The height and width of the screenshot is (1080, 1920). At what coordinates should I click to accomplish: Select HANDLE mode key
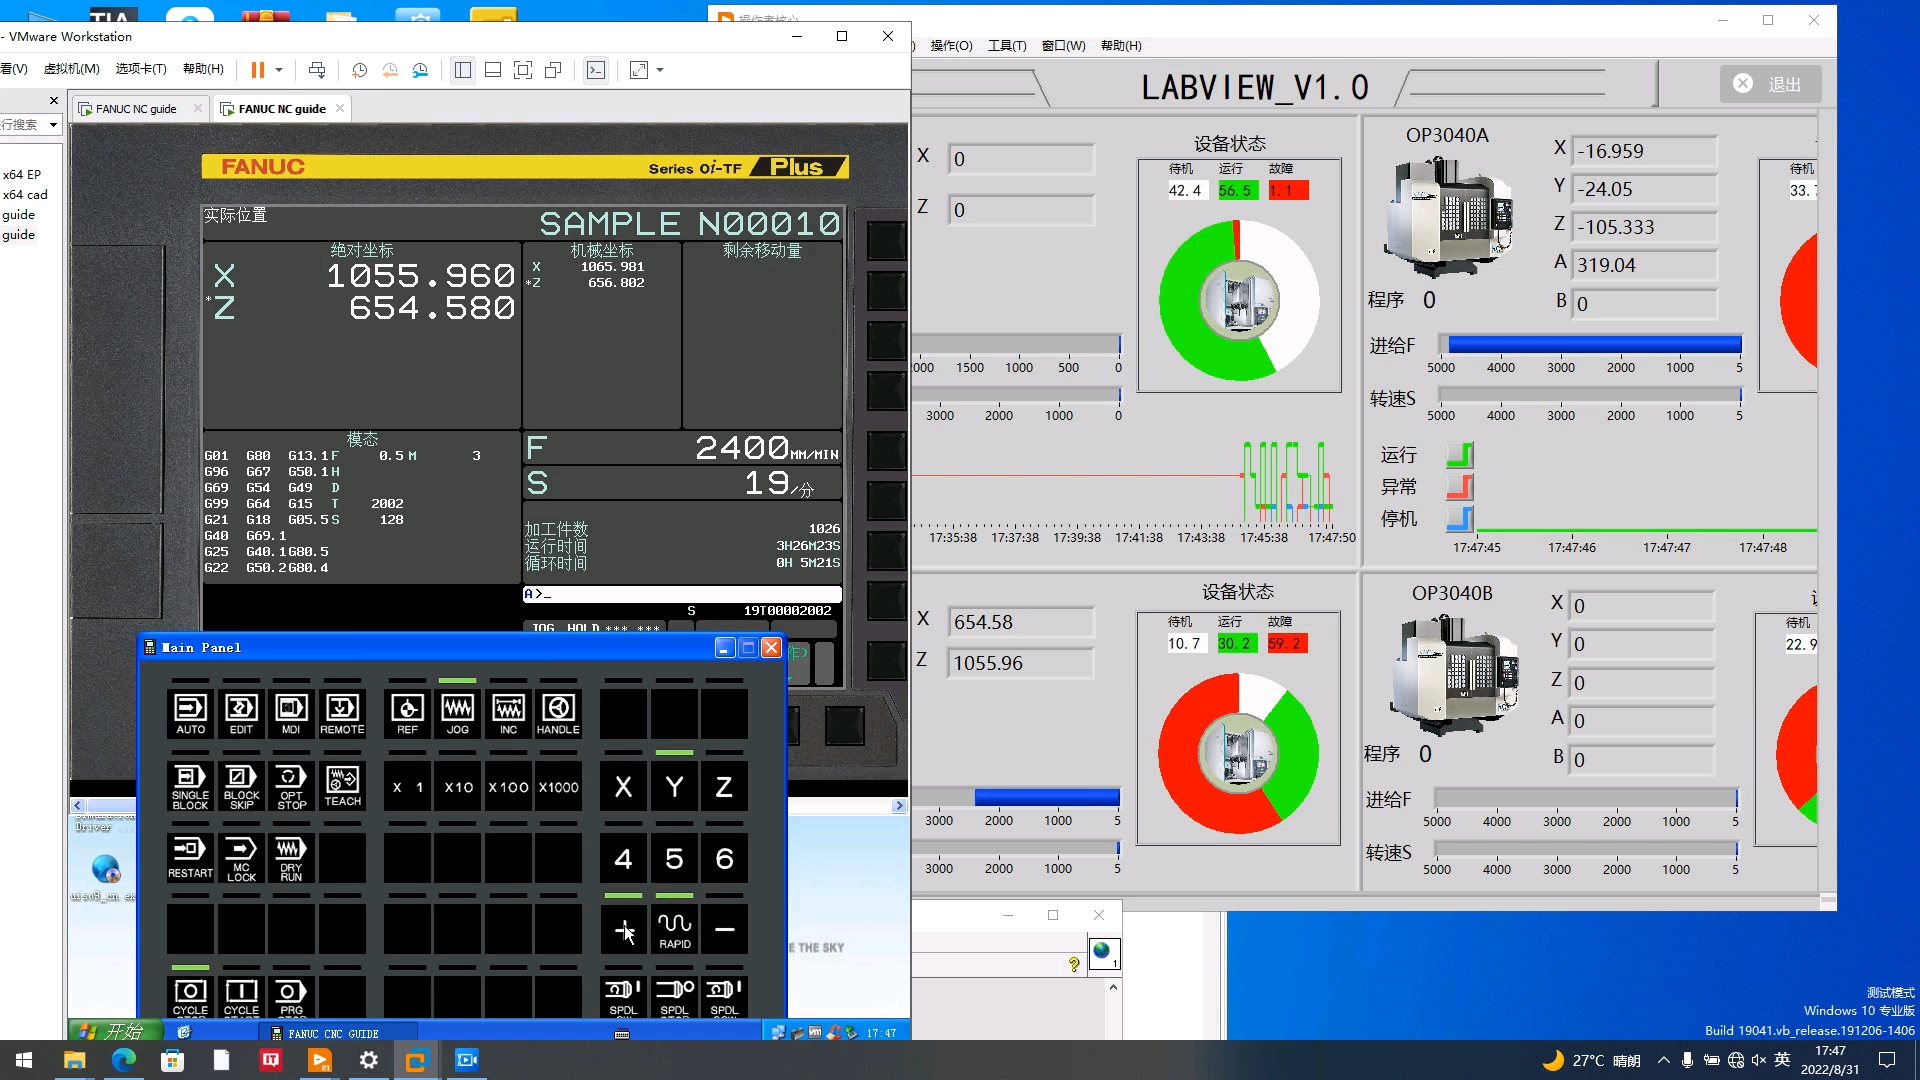tap(558, 714)
